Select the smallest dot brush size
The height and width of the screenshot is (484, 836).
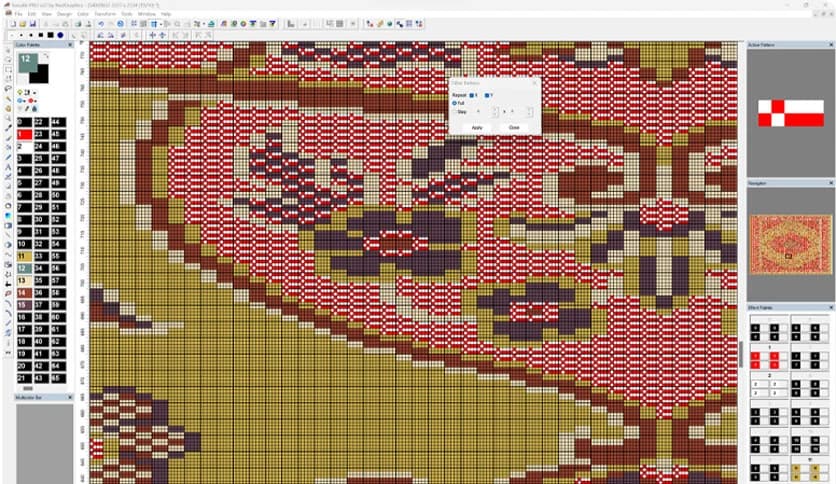pyautogui.click(x=12, y=35)
